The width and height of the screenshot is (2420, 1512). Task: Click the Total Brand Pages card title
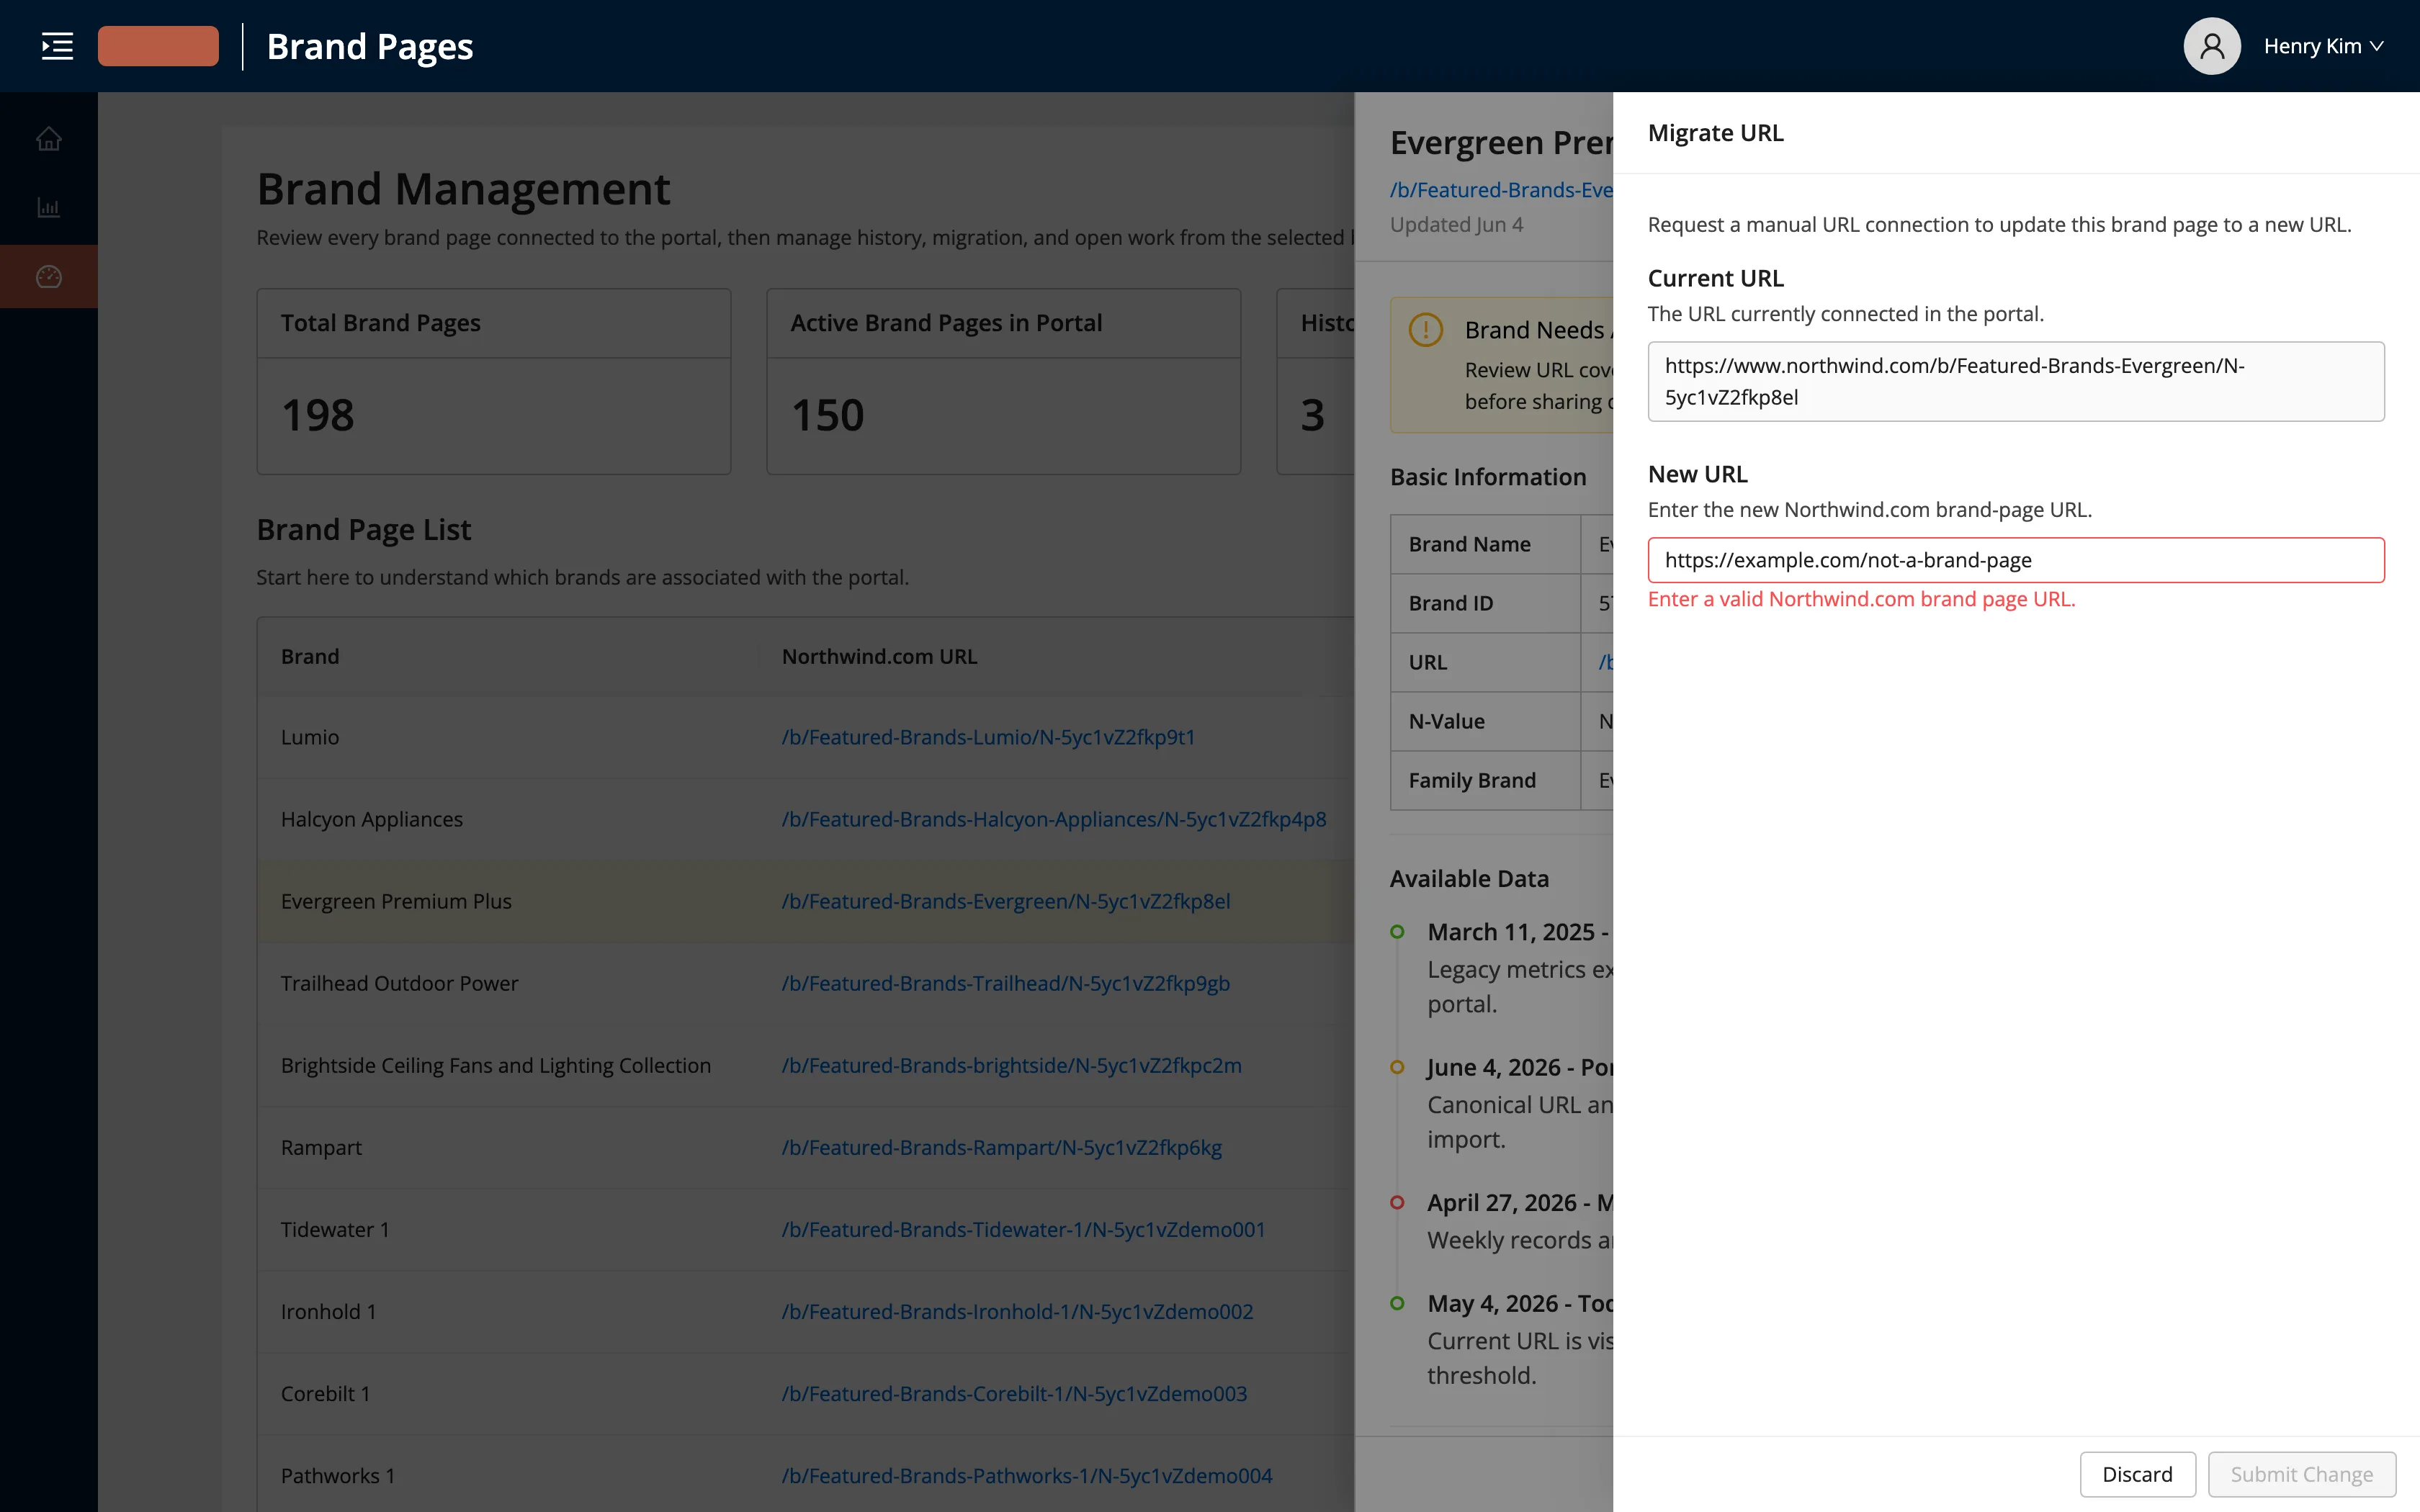(x=381, y=323)
